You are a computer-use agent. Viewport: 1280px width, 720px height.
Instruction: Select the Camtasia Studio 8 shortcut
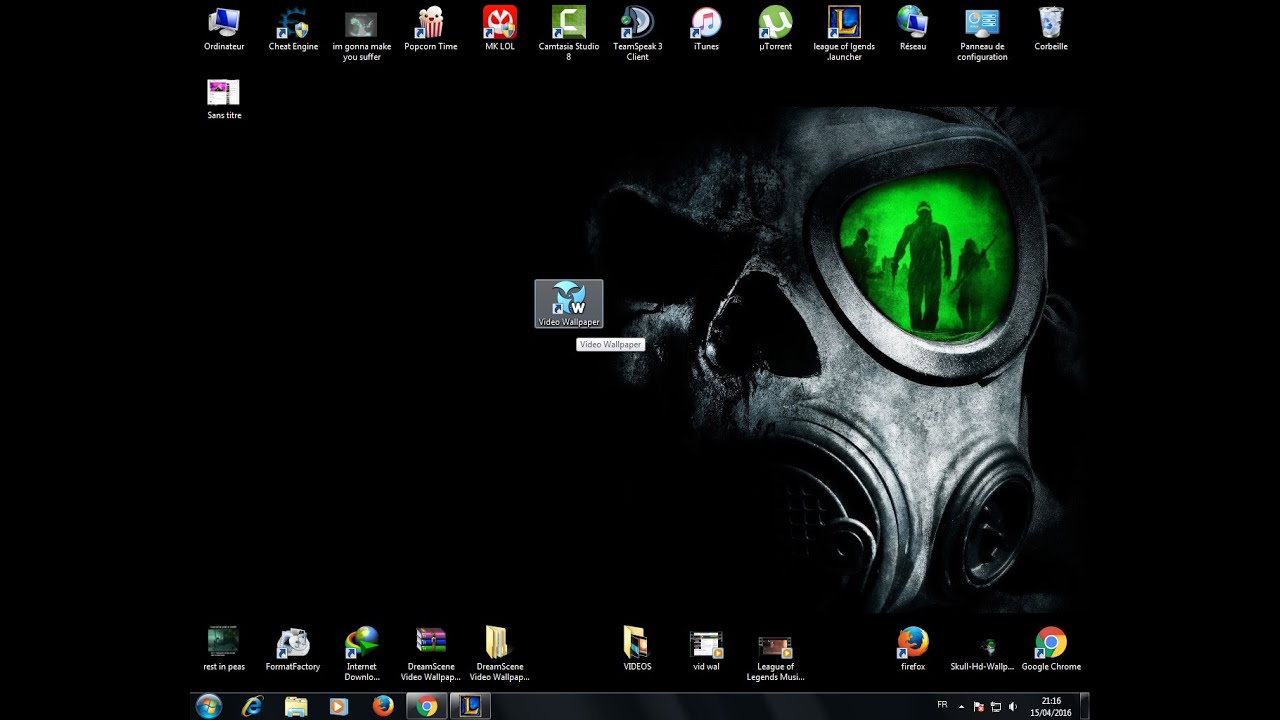point(569,34)
